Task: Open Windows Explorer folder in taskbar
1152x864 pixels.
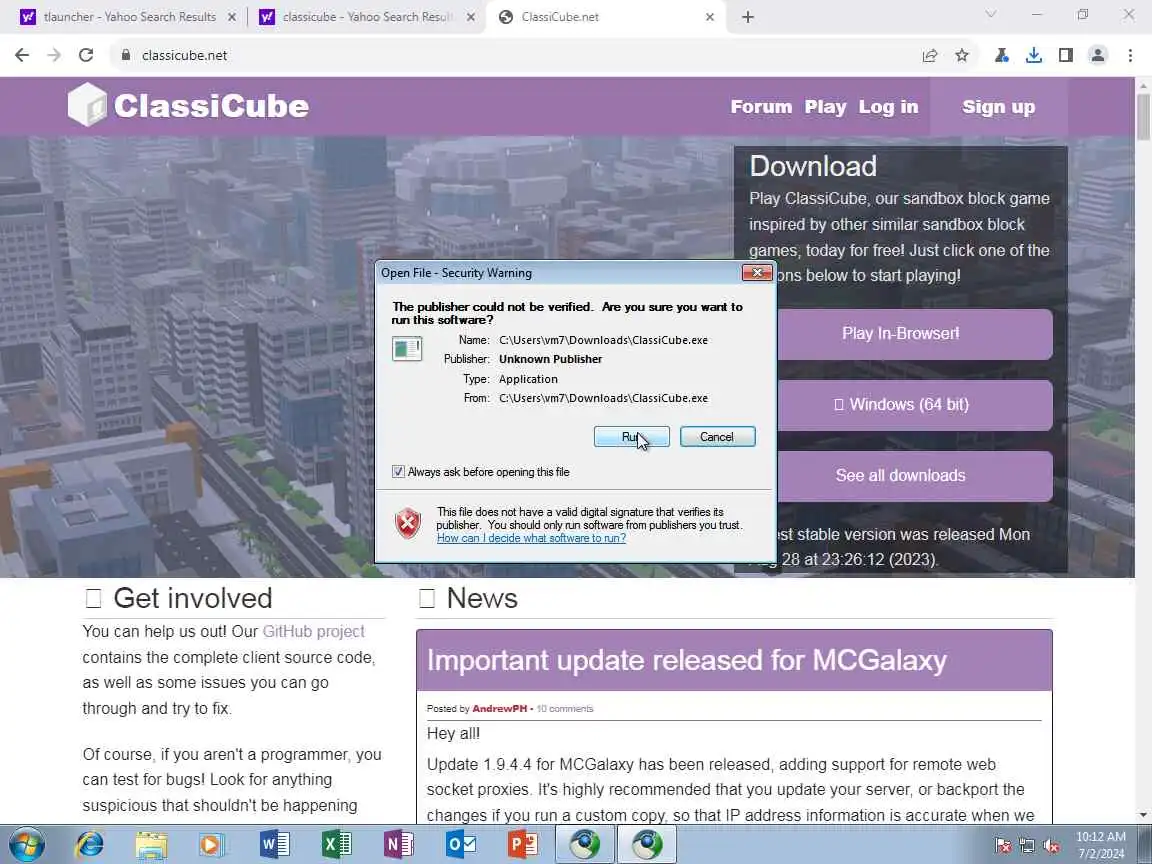Action: tap(151, 844)
